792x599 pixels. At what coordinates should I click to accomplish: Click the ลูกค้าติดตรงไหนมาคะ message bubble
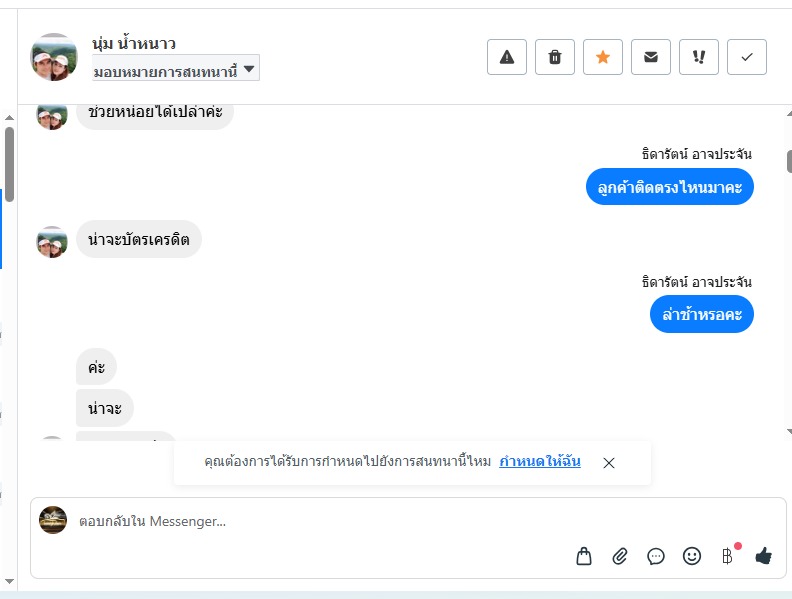(669, 187)
